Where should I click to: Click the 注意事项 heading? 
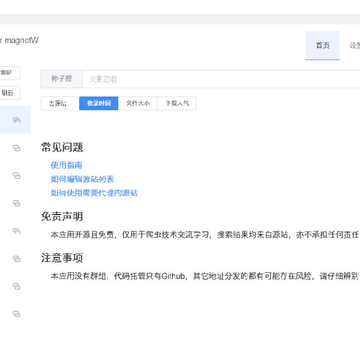coord(62,258)
